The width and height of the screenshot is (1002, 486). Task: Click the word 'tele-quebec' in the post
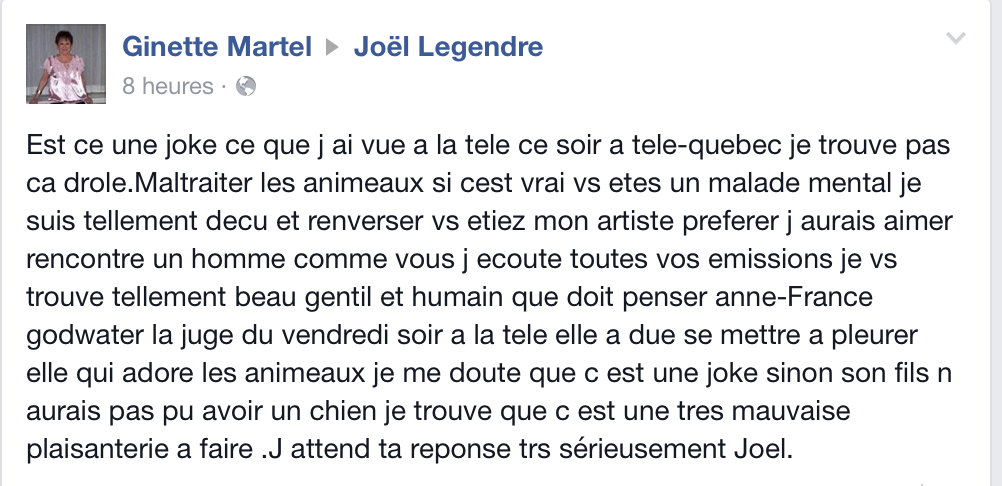(x=707, y=146)
